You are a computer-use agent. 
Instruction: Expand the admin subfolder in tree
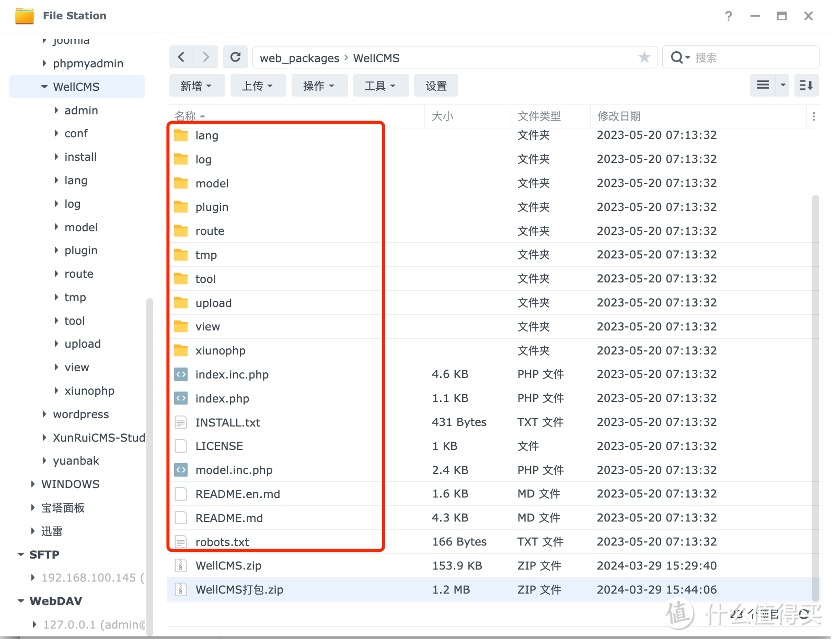click(x=56, y=110)
